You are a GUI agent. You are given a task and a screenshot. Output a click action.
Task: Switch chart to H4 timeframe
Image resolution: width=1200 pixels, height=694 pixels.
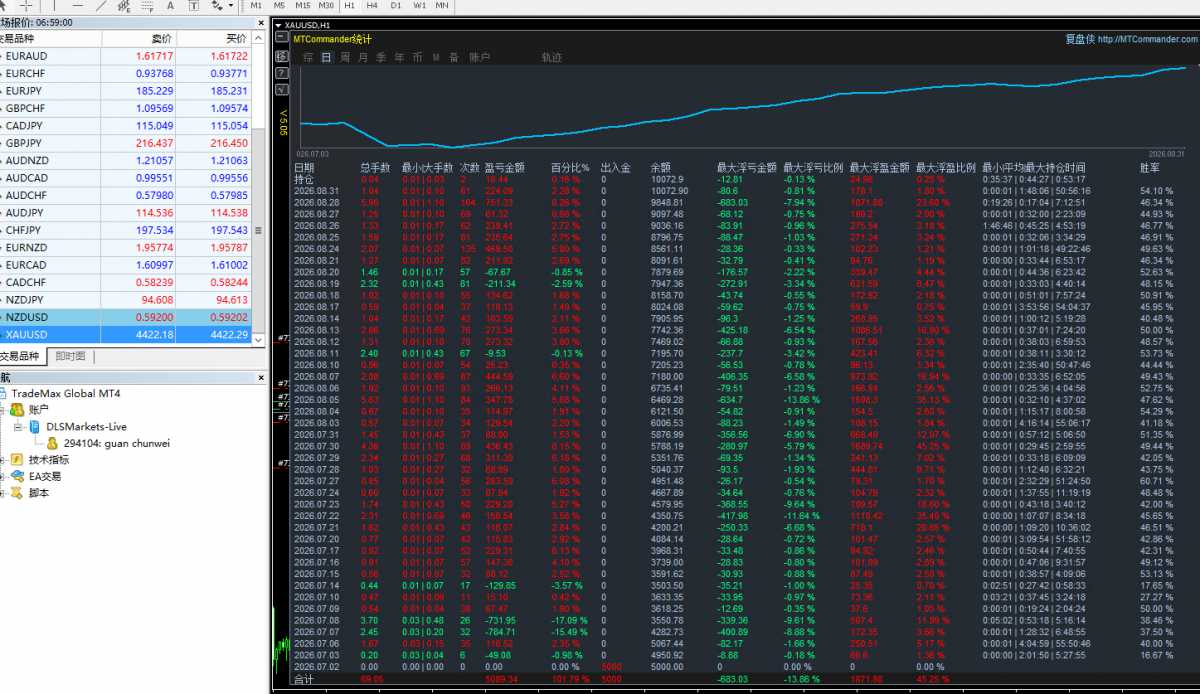[372, 5]
